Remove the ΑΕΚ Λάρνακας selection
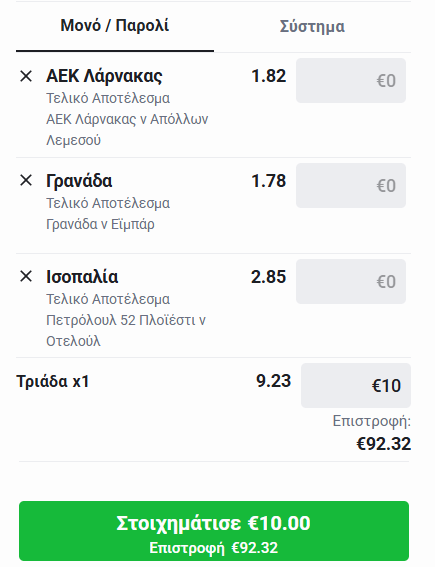 26,76
